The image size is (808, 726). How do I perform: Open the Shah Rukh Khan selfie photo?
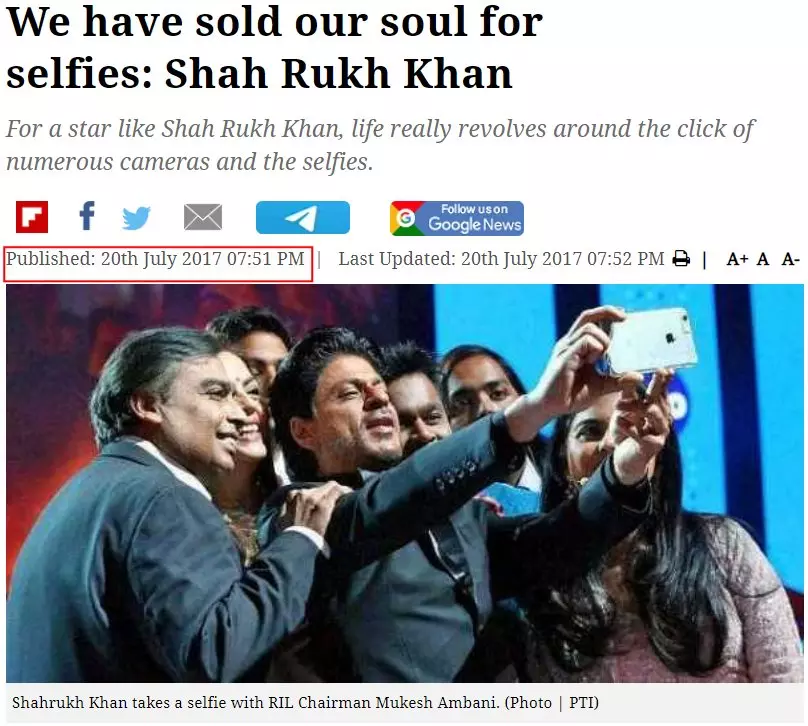[x=405, y=483]
